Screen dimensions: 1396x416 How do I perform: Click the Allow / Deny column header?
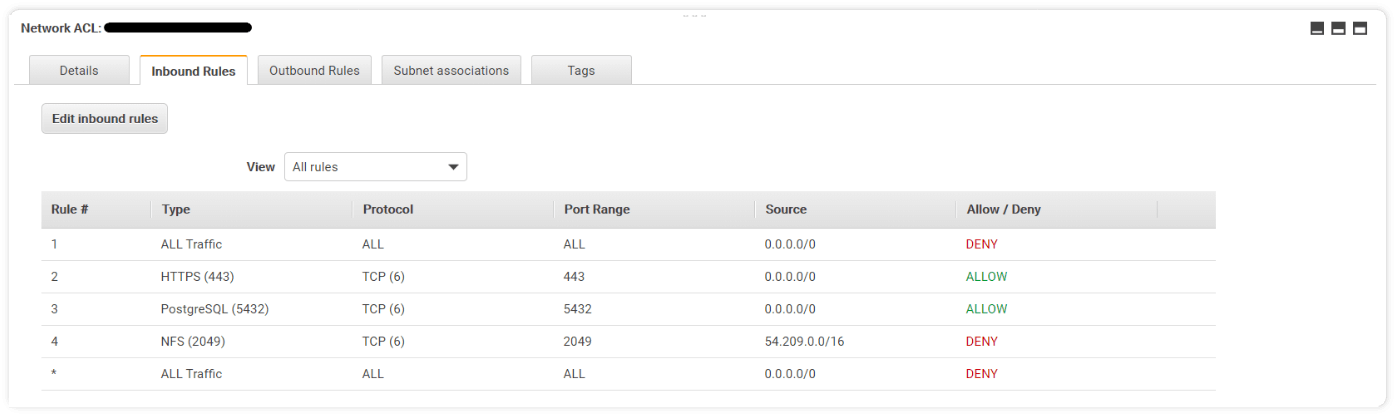[x=1003, y=210]
